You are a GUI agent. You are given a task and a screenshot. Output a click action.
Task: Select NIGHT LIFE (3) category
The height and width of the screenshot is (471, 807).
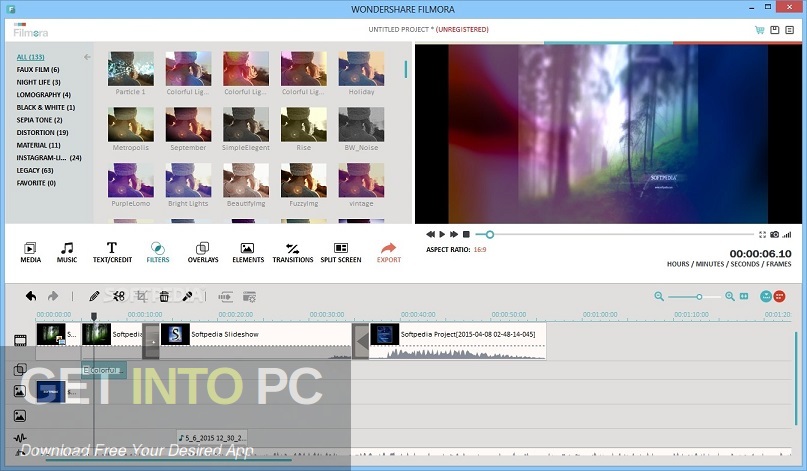point(38,82)
